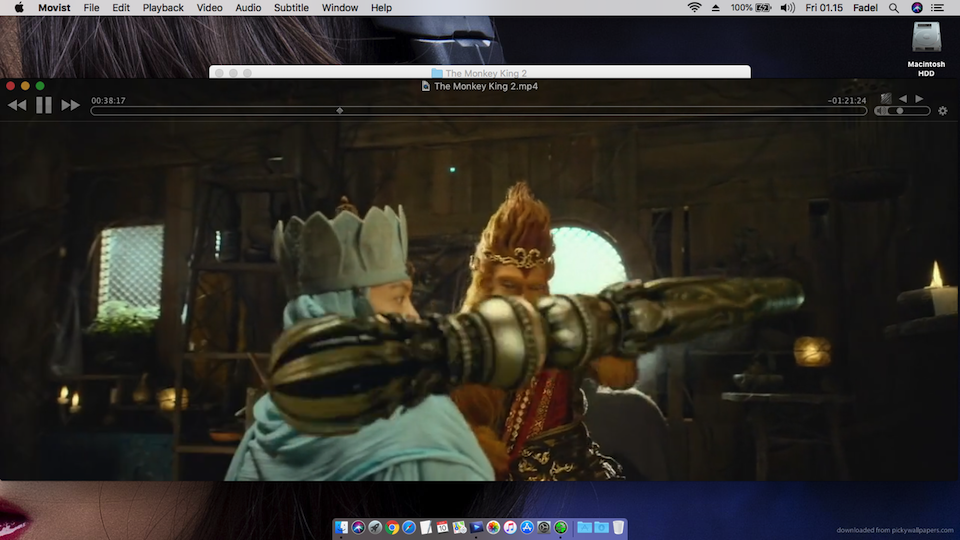Click the playback seek bar track
960x540 pixels.
479,111
